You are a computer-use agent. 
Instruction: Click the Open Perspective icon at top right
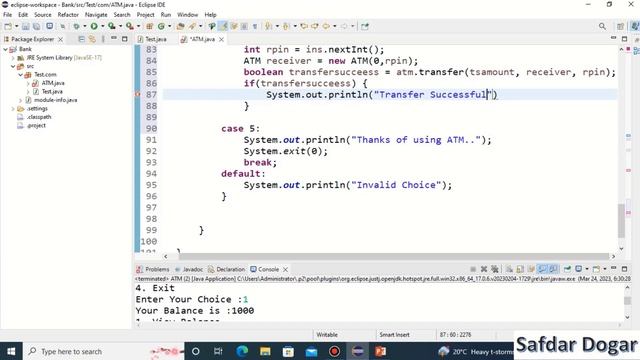click(x=620, y=26)
